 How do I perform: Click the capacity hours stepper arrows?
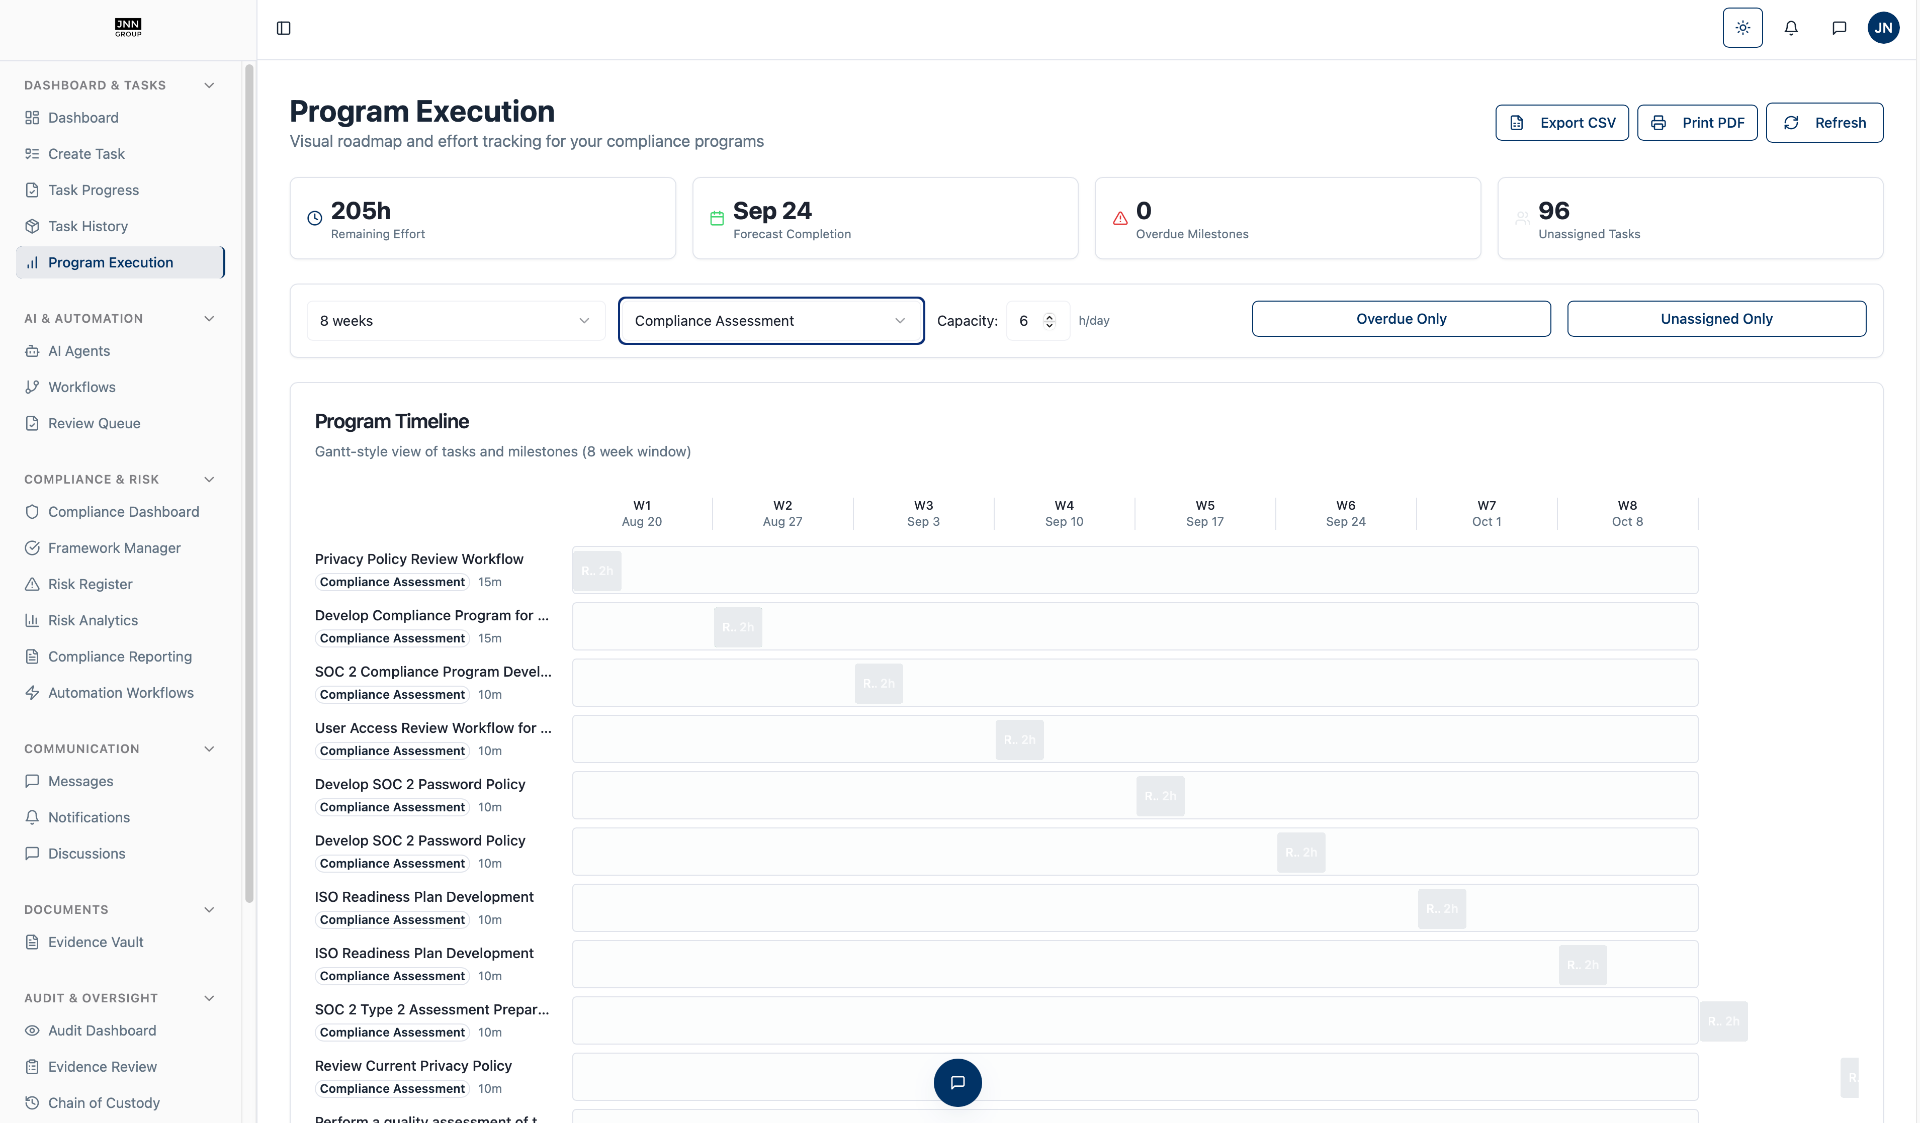pos(1049,321)
